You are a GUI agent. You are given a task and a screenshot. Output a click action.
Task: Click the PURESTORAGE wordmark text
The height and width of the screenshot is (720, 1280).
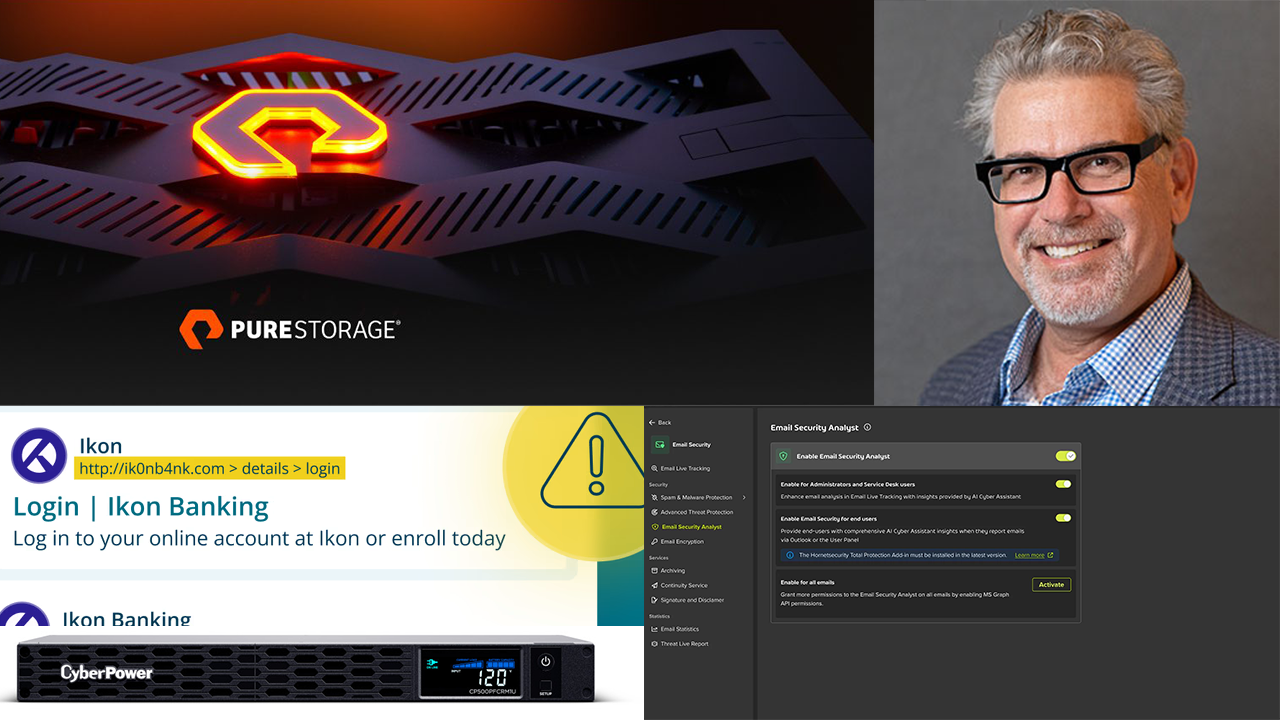point(316,330)
